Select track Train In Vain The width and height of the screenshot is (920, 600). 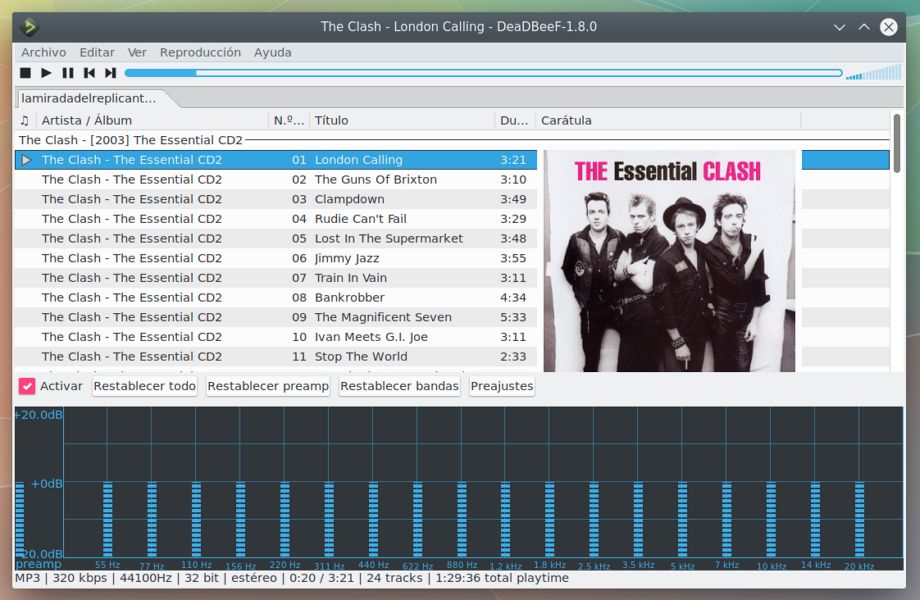pyautogui.click(x=276, y=277)
